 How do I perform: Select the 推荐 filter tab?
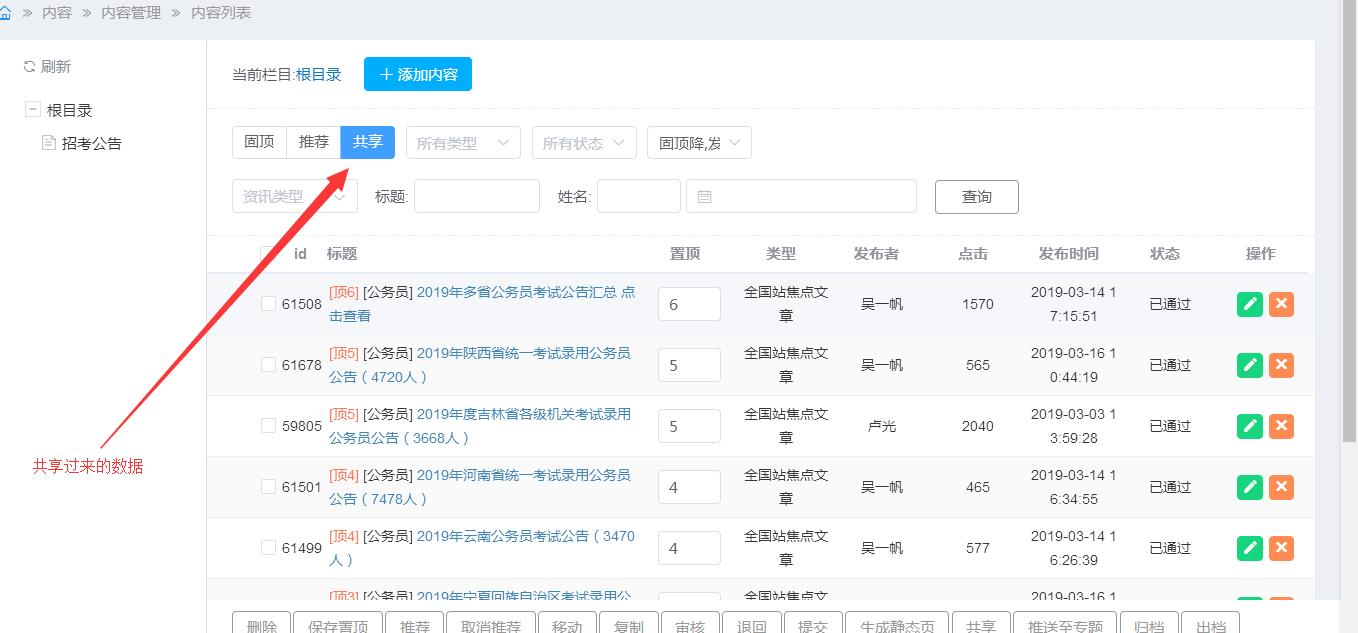coord(313,142)
